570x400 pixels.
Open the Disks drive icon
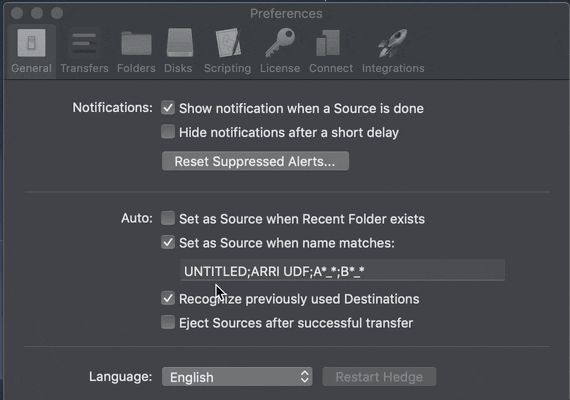pyautogui.click(x=180, y=44)
